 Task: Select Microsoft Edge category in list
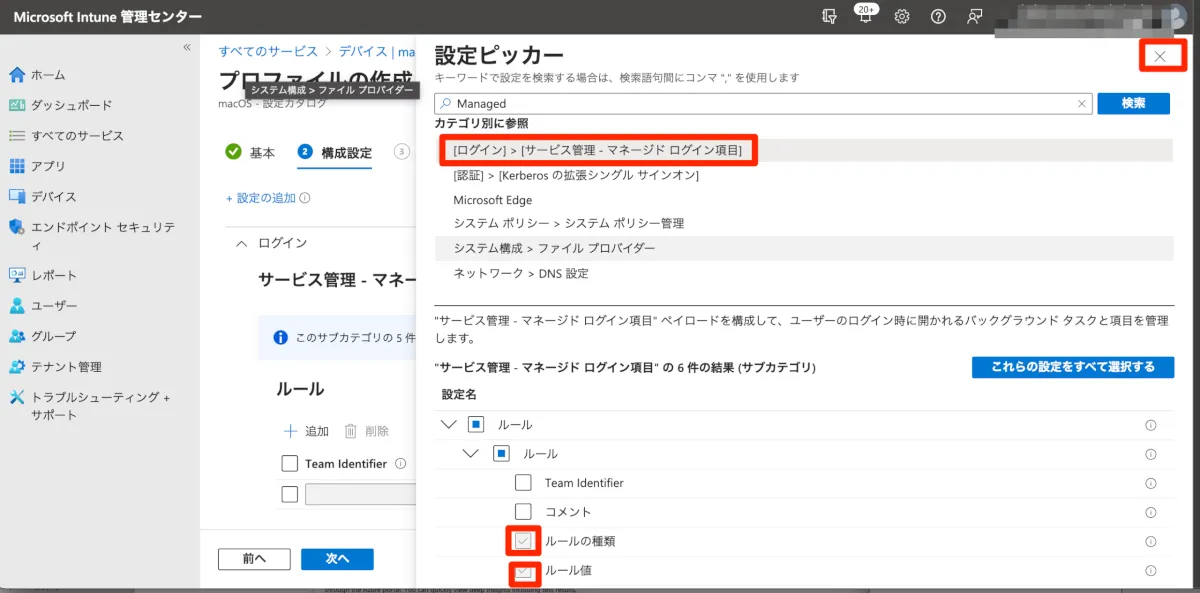point(493,200)
